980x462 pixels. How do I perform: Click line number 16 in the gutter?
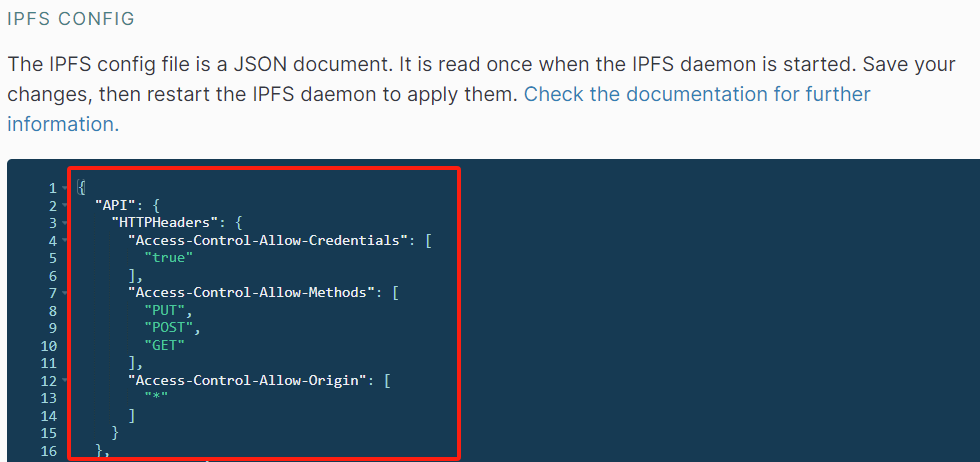pos(48,451)
